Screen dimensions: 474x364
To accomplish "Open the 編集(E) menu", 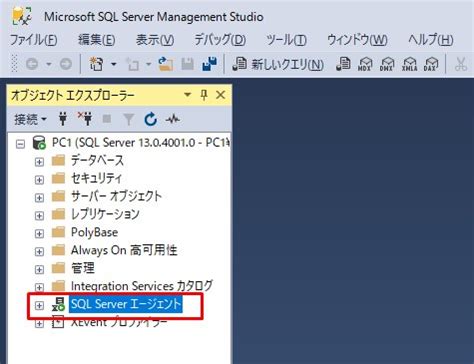I will (97, 40).
